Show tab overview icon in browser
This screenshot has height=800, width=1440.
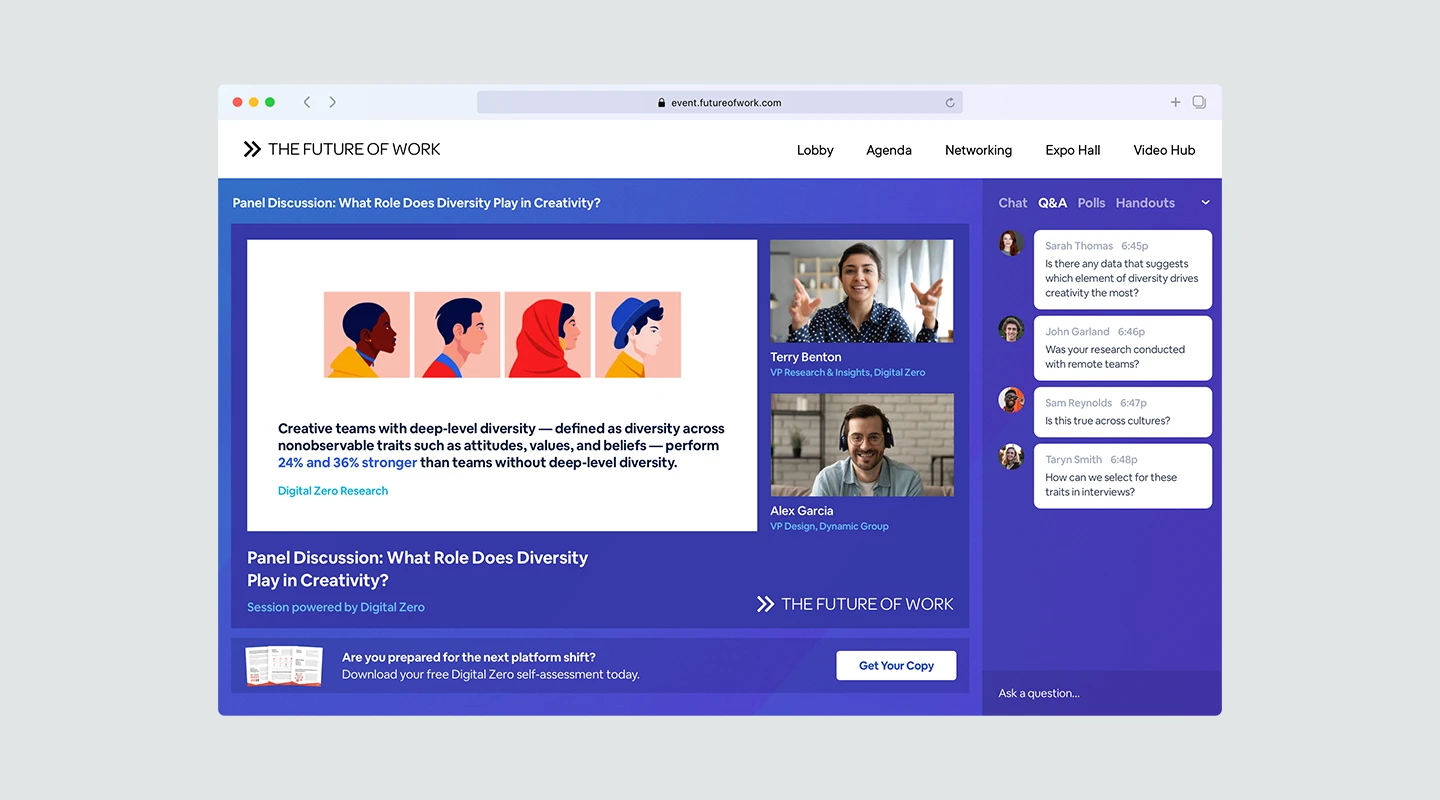(1199, 102)
